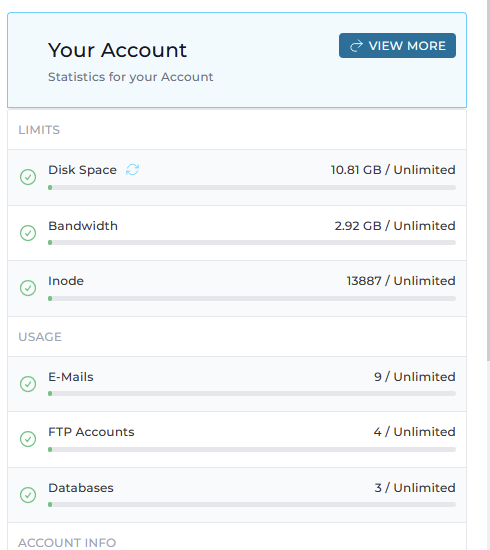Click the Your Account heading
This screenshot has width=490, height=550.
(117, 50)
